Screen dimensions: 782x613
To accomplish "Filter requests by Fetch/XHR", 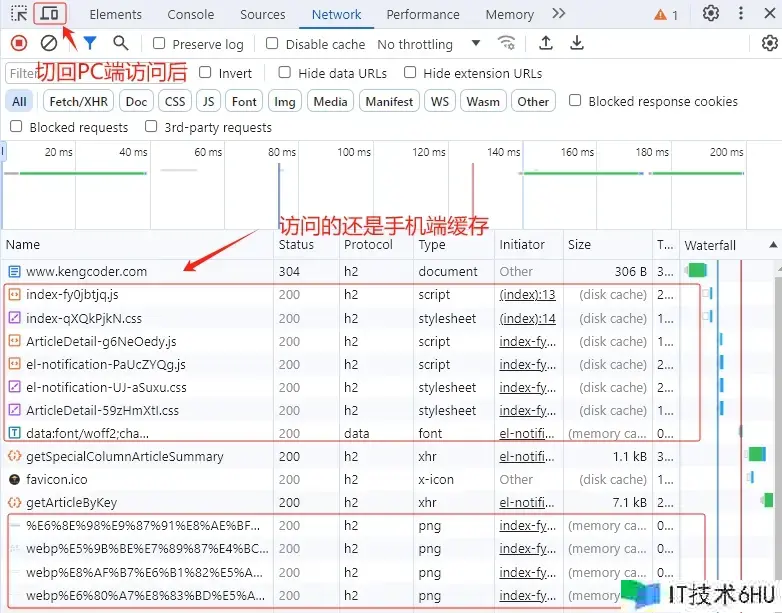I will [78, 101].
